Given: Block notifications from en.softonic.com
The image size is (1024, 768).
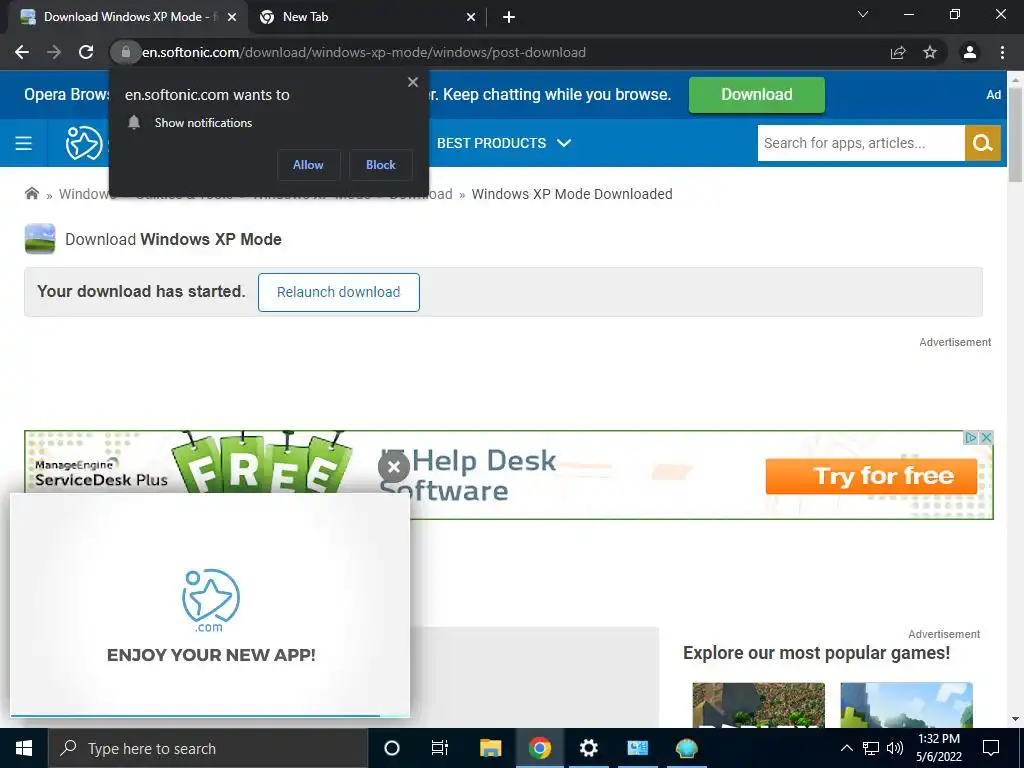Looking at the screenshot, I should 381,165.
